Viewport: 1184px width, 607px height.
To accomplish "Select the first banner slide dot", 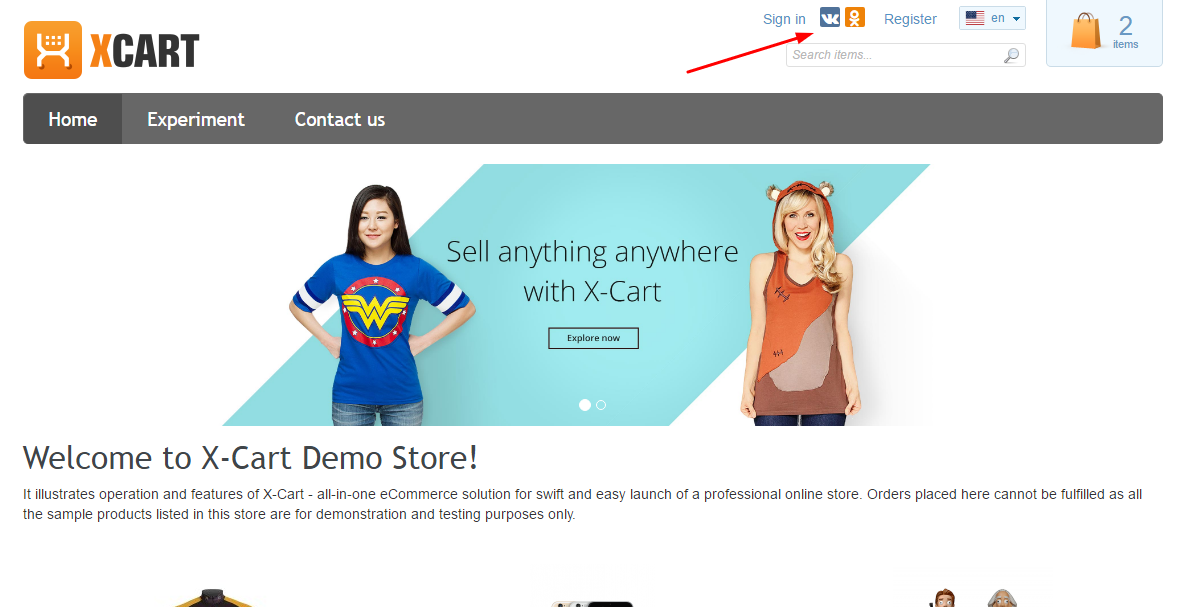I will (x=585, y=405).
